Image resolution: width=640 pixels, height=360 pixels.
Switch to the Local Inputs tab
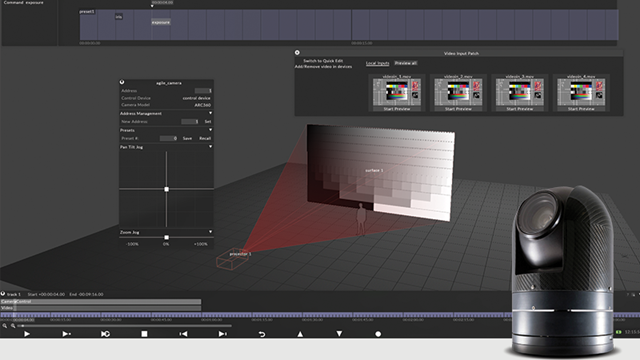coord(377,63)
